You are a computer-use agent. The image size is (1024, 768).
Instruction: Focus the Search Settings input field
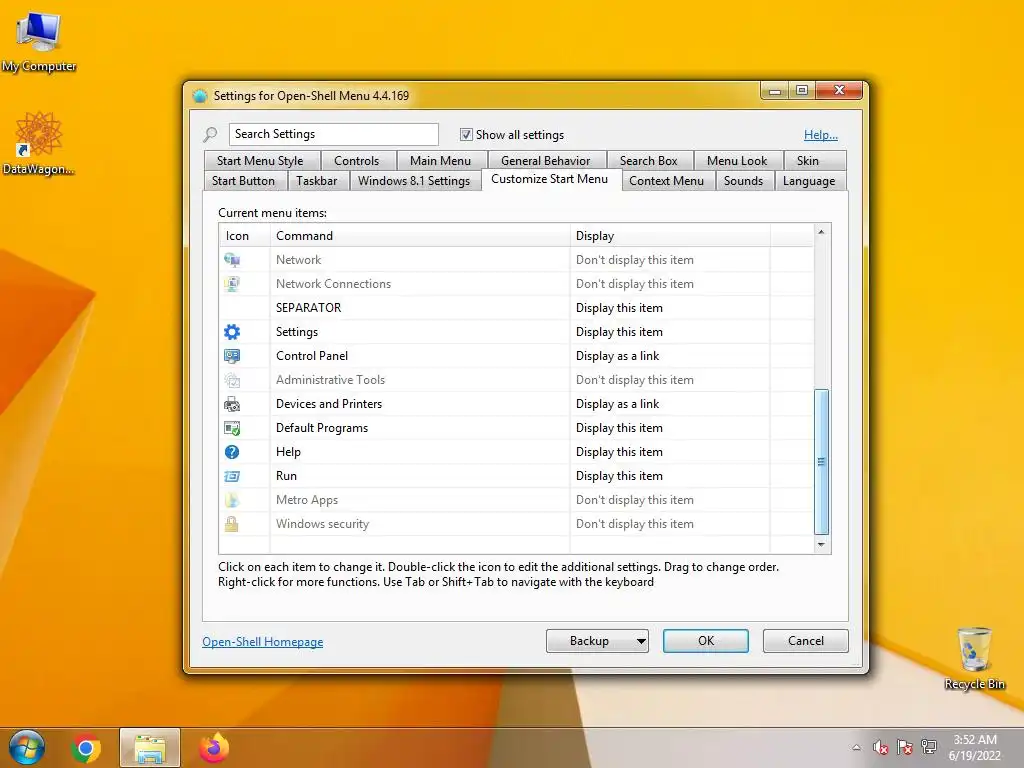click(334, 135)
